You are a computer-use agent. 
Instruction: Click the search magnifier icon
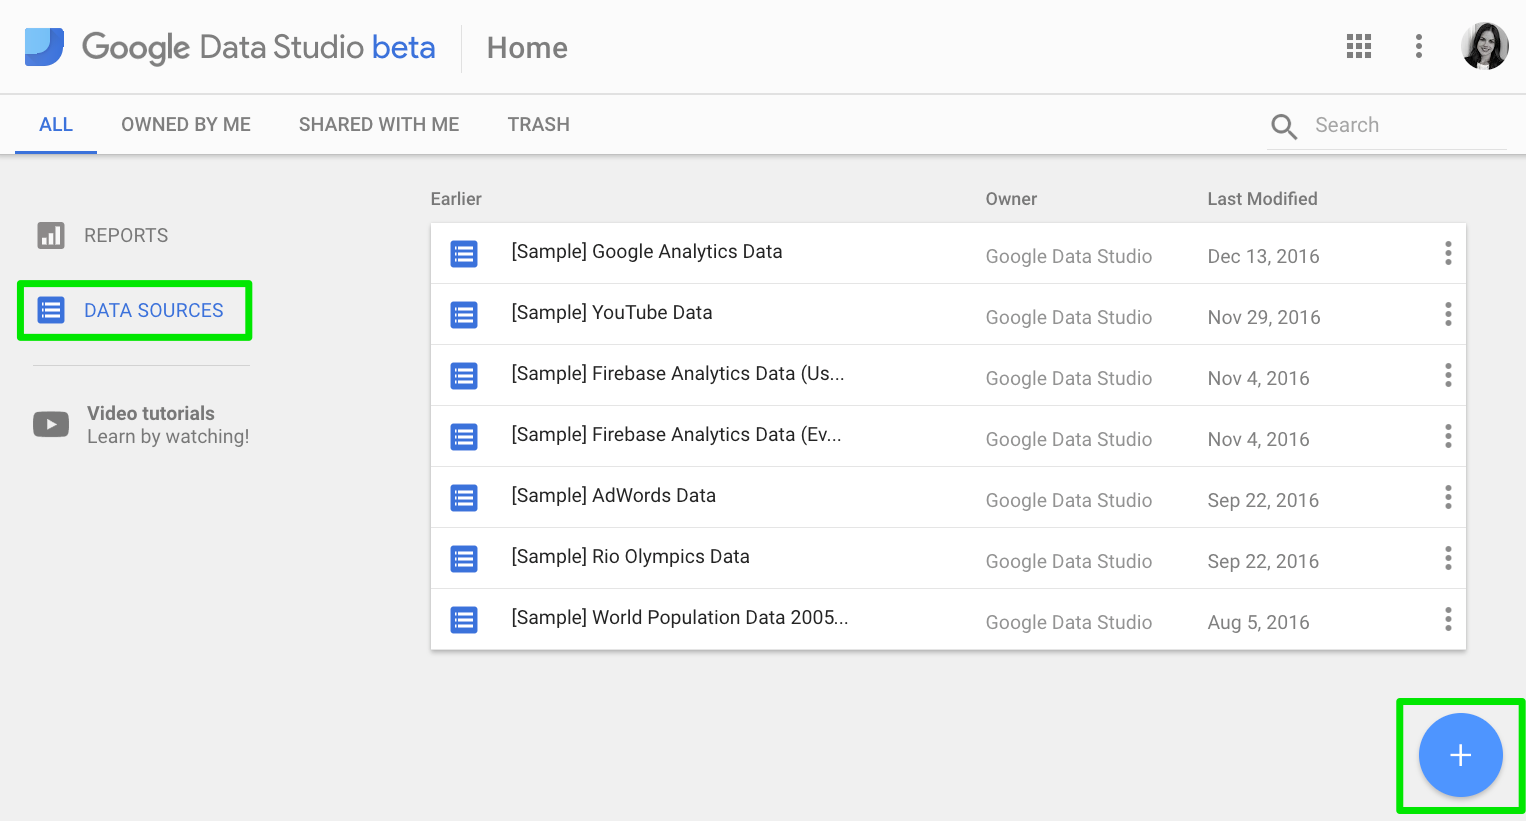click(x=1284, y=126)
